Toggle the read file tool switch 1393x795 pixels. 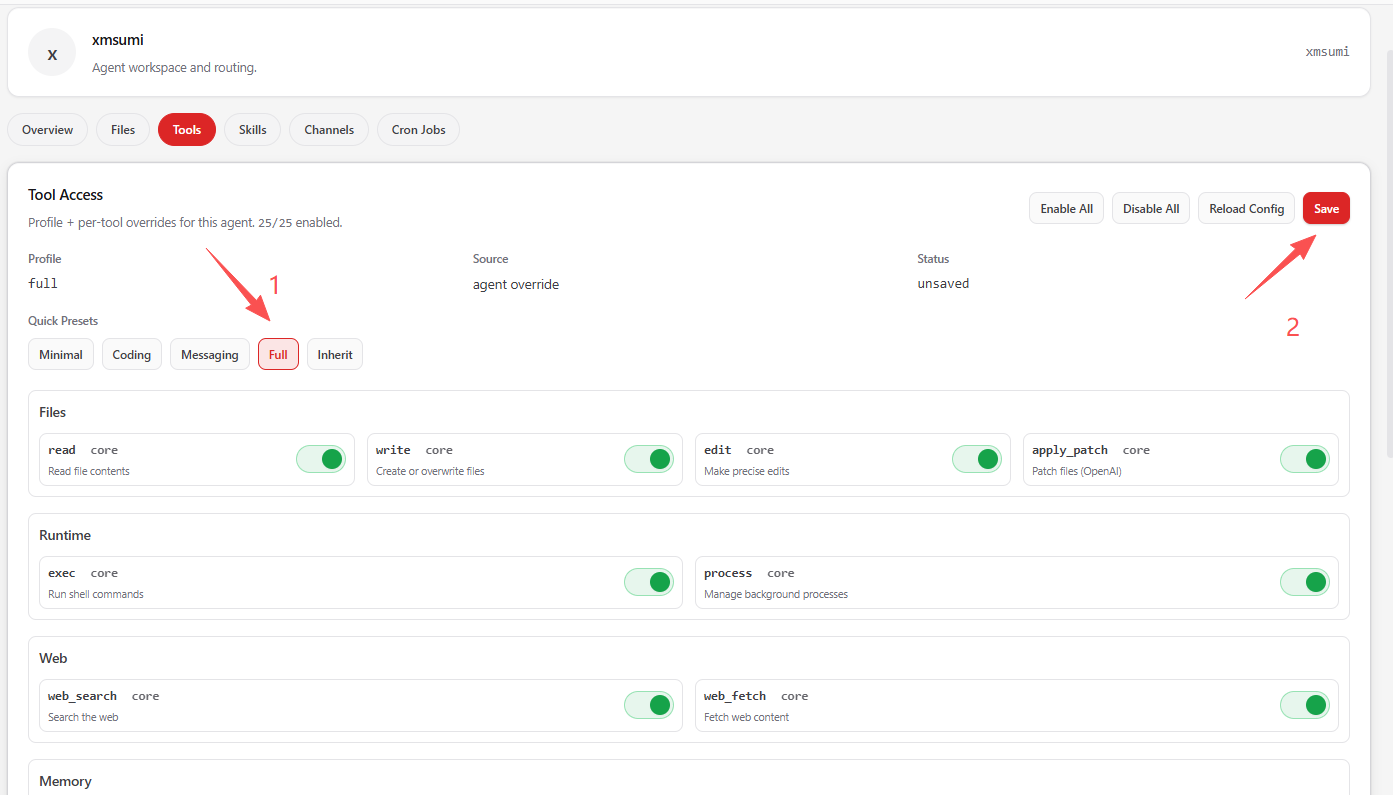point(321,459)
